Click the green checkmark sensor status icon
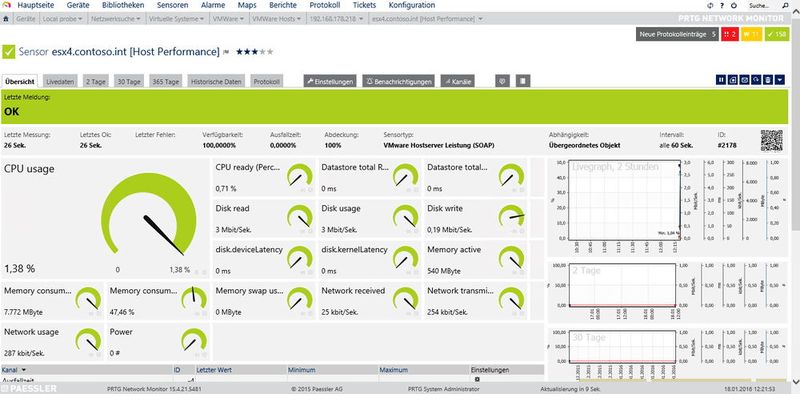 pos(9,52)
